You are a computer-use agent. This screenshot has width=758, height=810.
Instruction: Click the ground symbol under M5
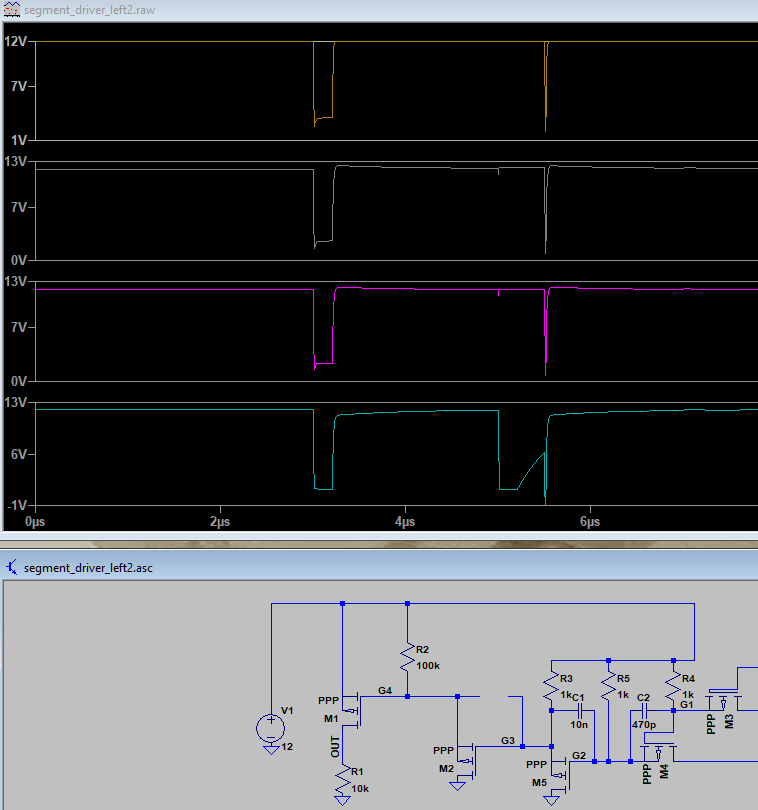(551, 800)
